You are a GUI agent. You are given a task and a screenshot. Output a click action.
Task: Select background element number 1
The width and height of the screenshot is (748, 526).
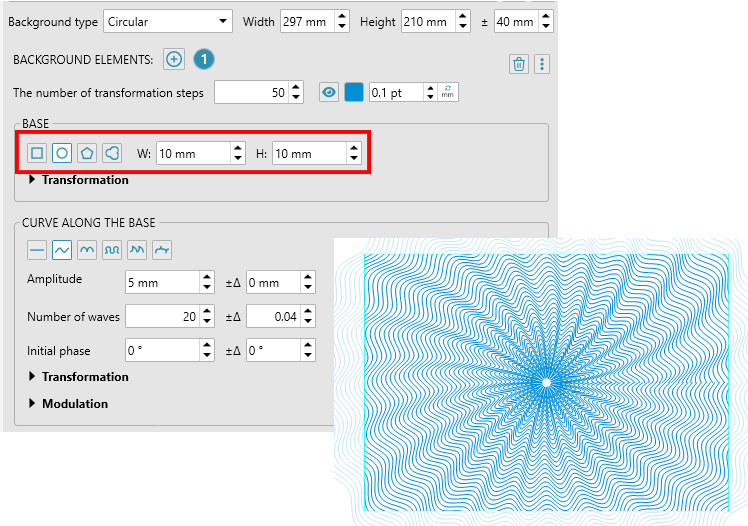click(203, 60)
